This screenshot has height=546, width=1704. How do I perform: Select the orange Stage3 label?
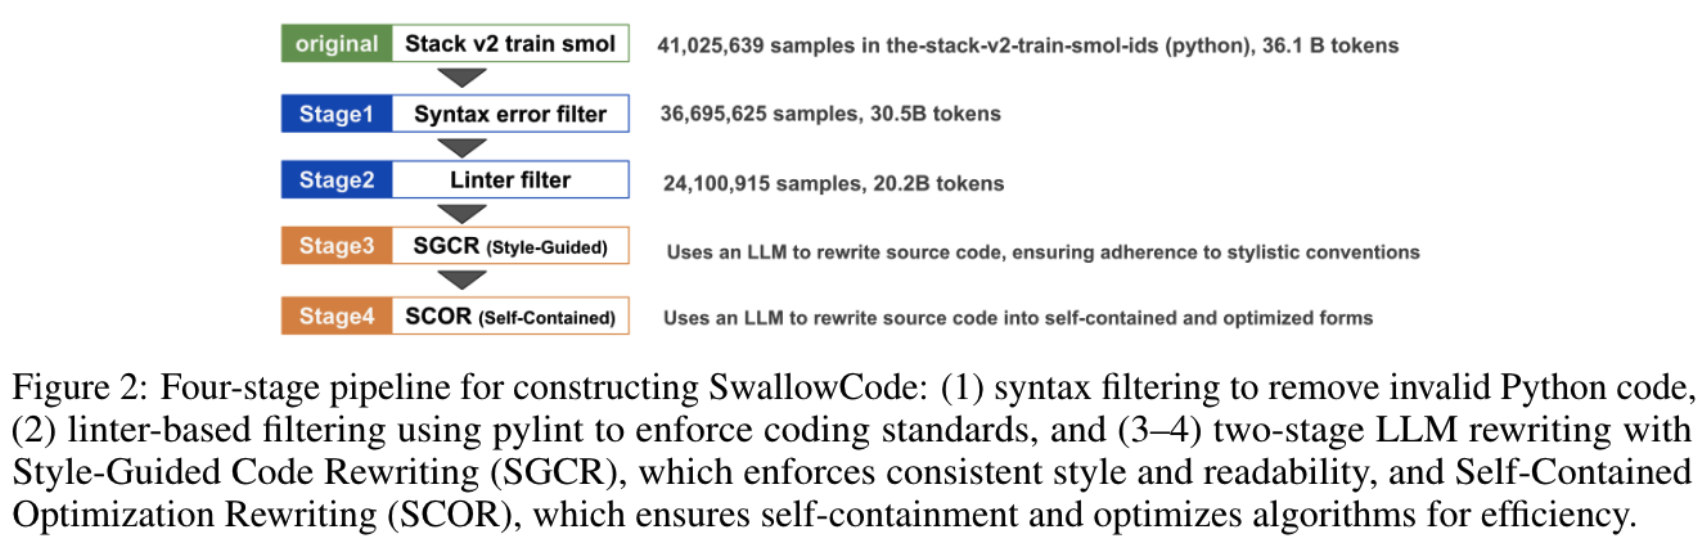(x=337, y=246)
